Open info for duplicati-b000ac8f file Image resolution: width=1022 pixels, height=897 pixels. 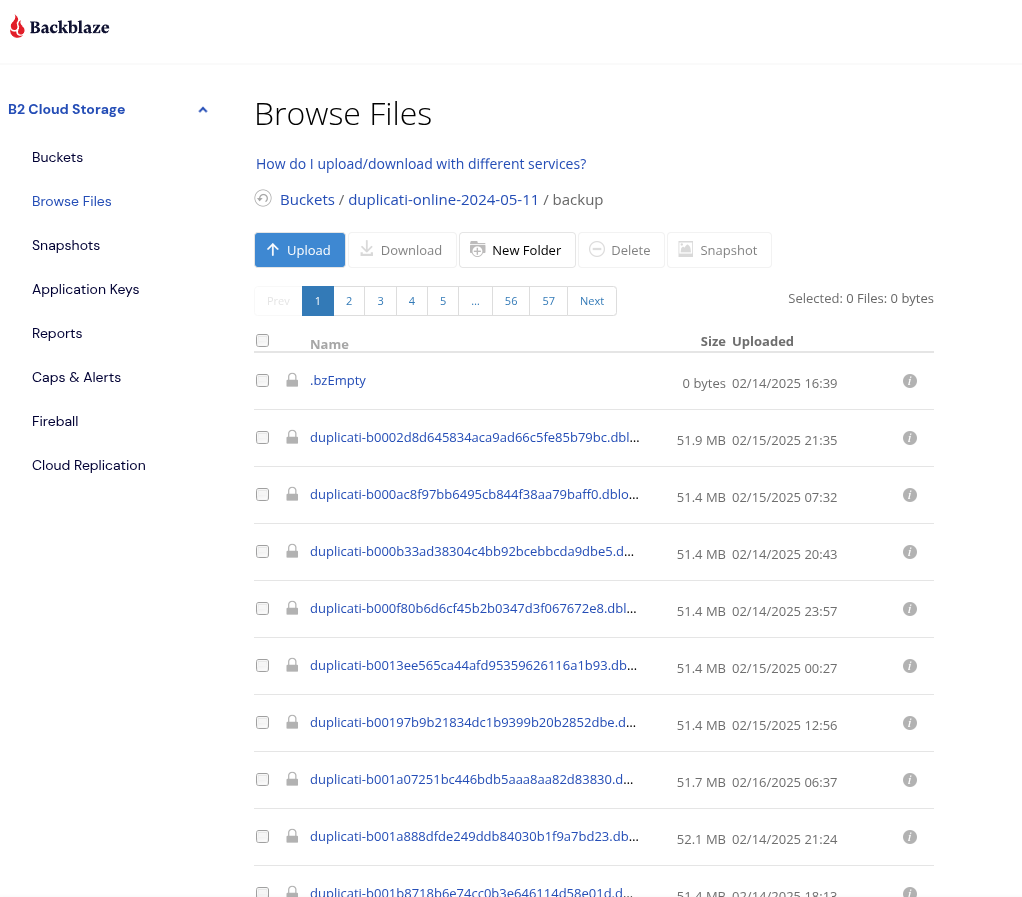[910, 495]
